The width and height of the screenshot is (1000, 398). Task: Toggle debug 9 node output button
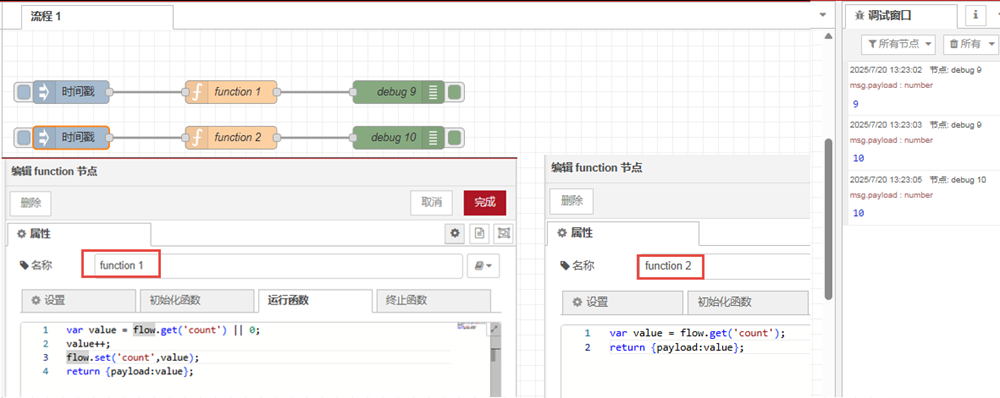point(455,92)
